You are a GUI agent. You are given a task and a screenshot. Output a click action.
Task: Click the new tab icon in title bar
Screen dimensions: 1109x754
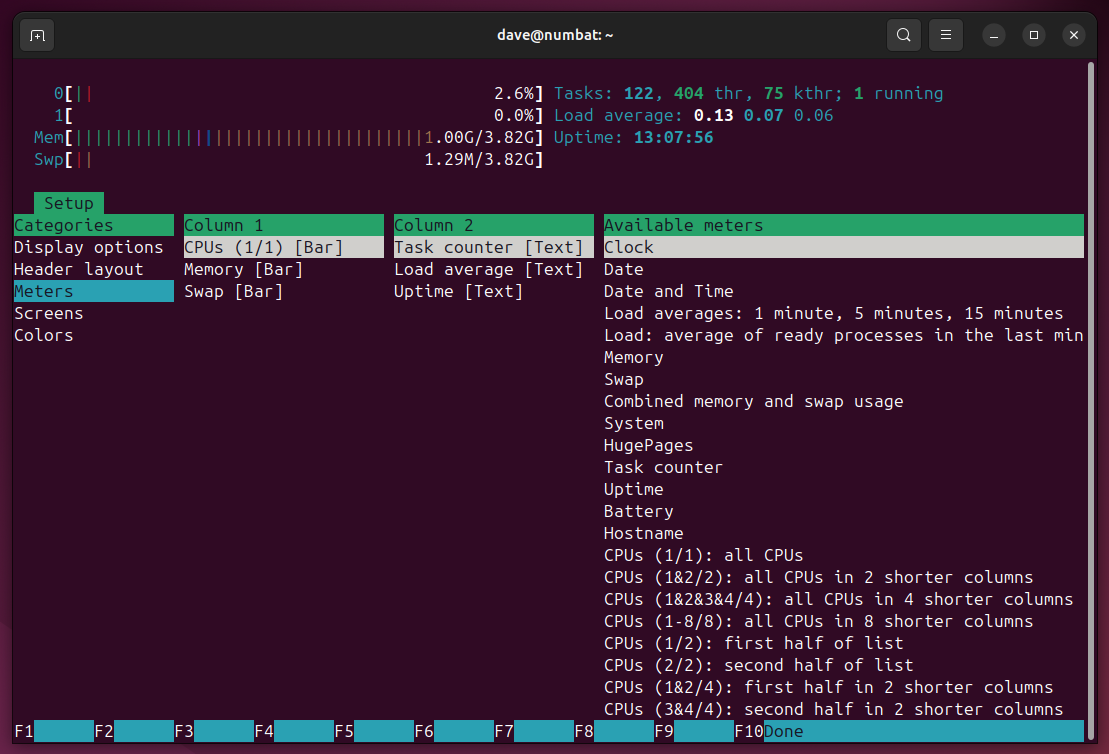pos(37,35)
